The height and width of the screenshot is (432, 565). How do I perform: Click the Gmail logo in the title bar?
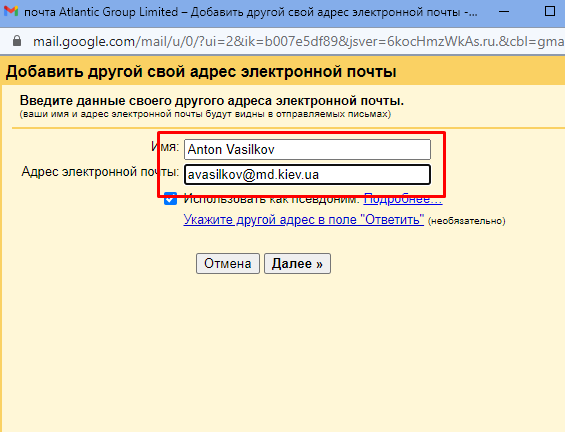11,12
